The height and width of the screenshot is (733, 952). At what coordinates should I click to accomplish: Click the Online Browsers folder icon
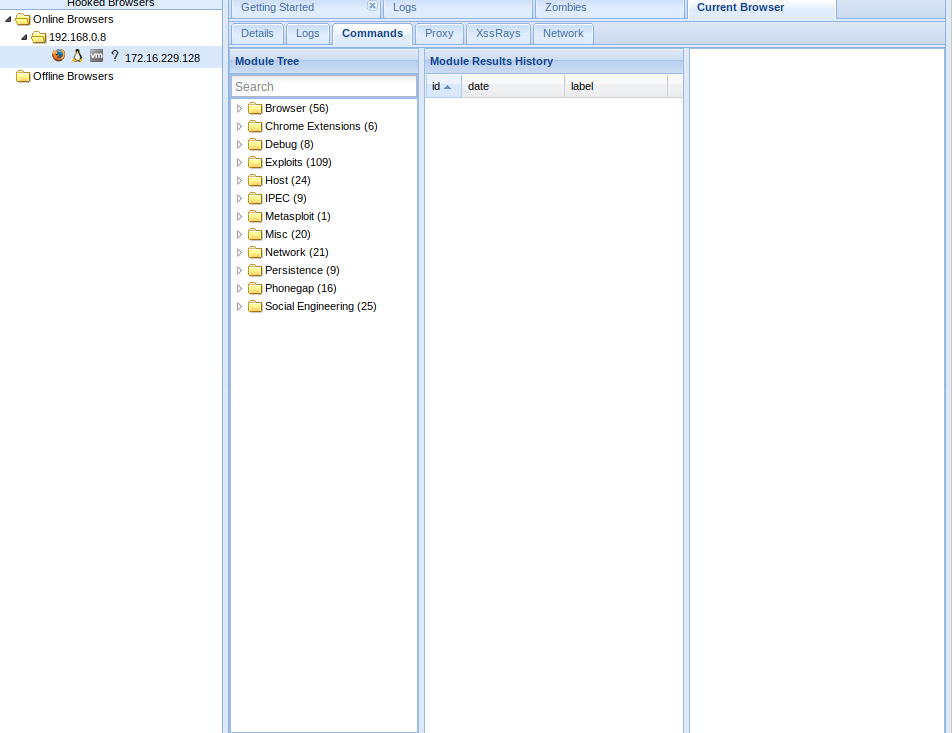(22, 19)
